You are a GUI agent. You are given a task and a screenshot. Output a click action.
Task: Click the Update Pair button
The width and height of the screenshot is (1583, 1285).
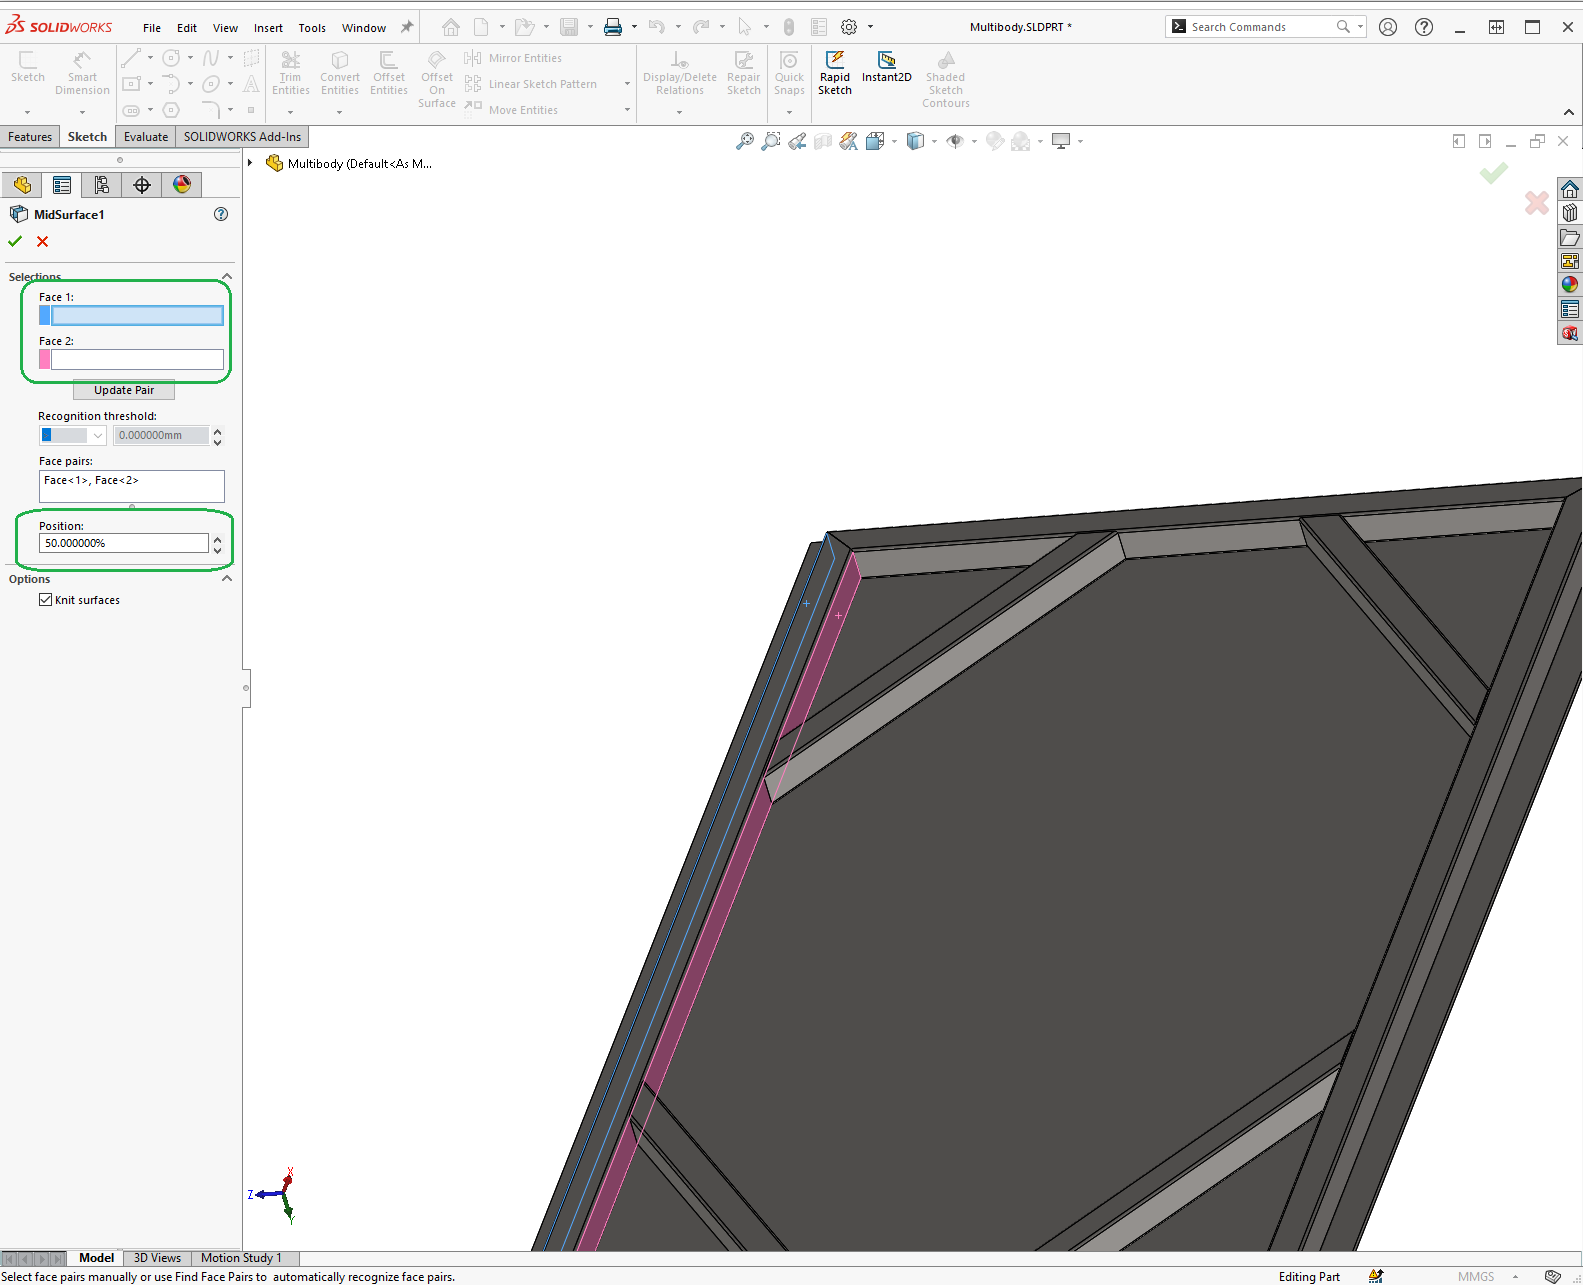click(124, 390)
